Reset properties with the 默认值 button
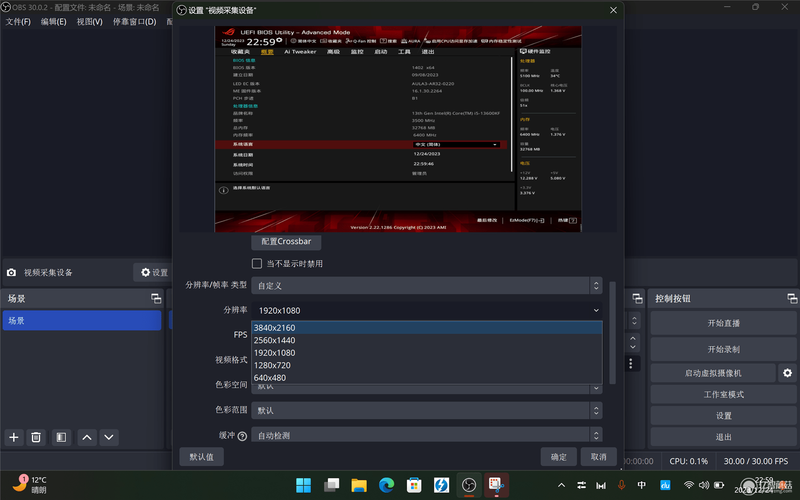This screenshot has height=500, width=800. (x=202, y=457)
